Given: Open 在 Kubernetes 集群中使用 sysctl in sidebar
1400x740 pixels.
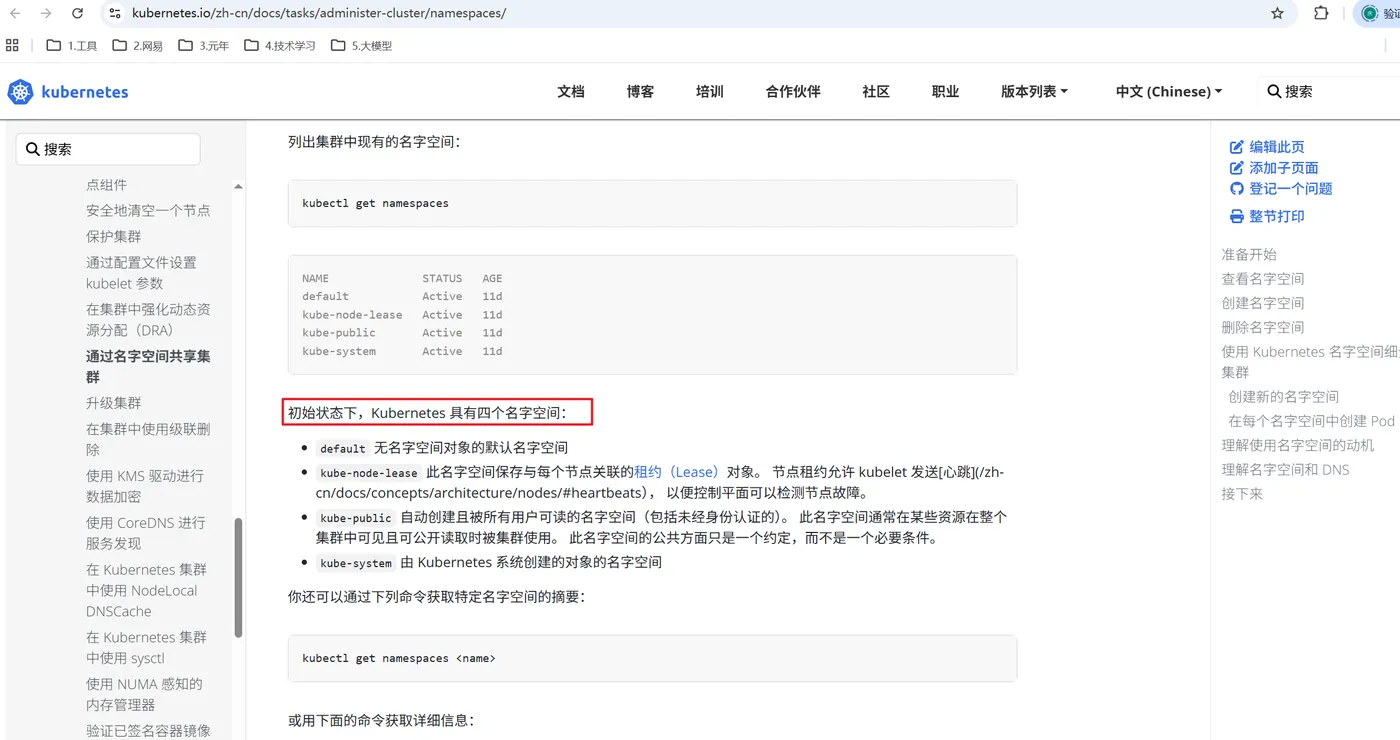Looking at the screenshot, I should pyautogui.click(x=146, y=648).
